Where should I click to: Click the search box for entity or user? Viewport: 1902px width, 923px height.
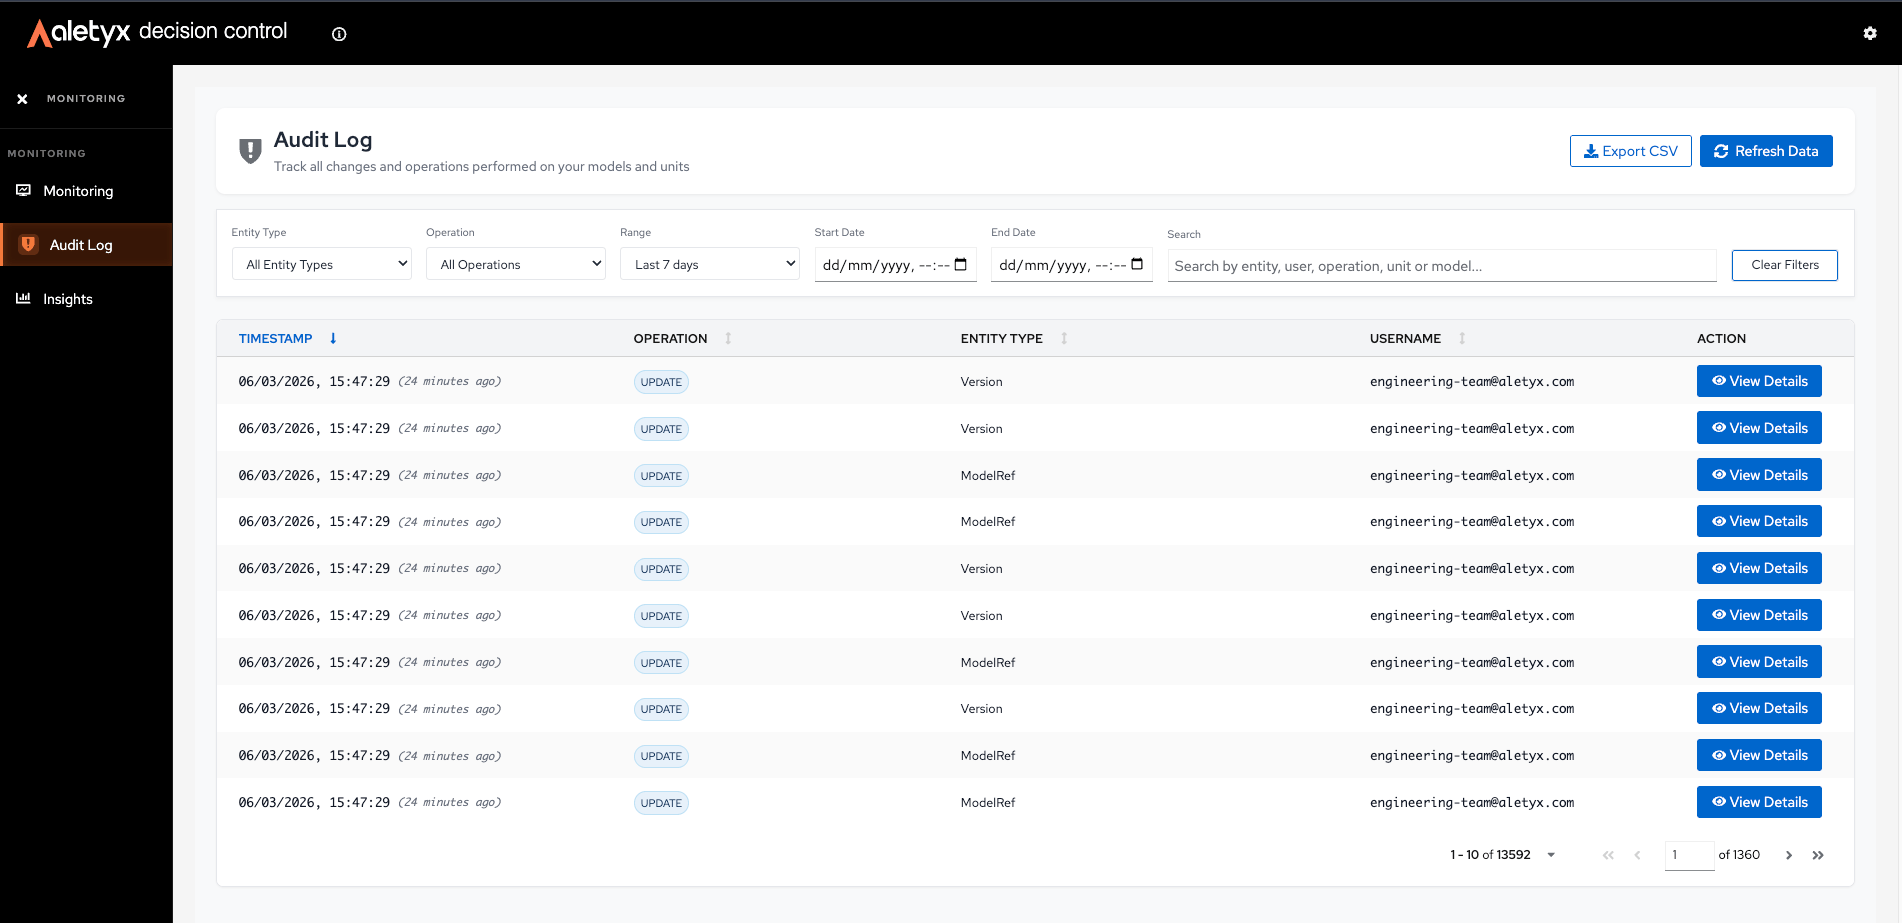point(1442,266)
